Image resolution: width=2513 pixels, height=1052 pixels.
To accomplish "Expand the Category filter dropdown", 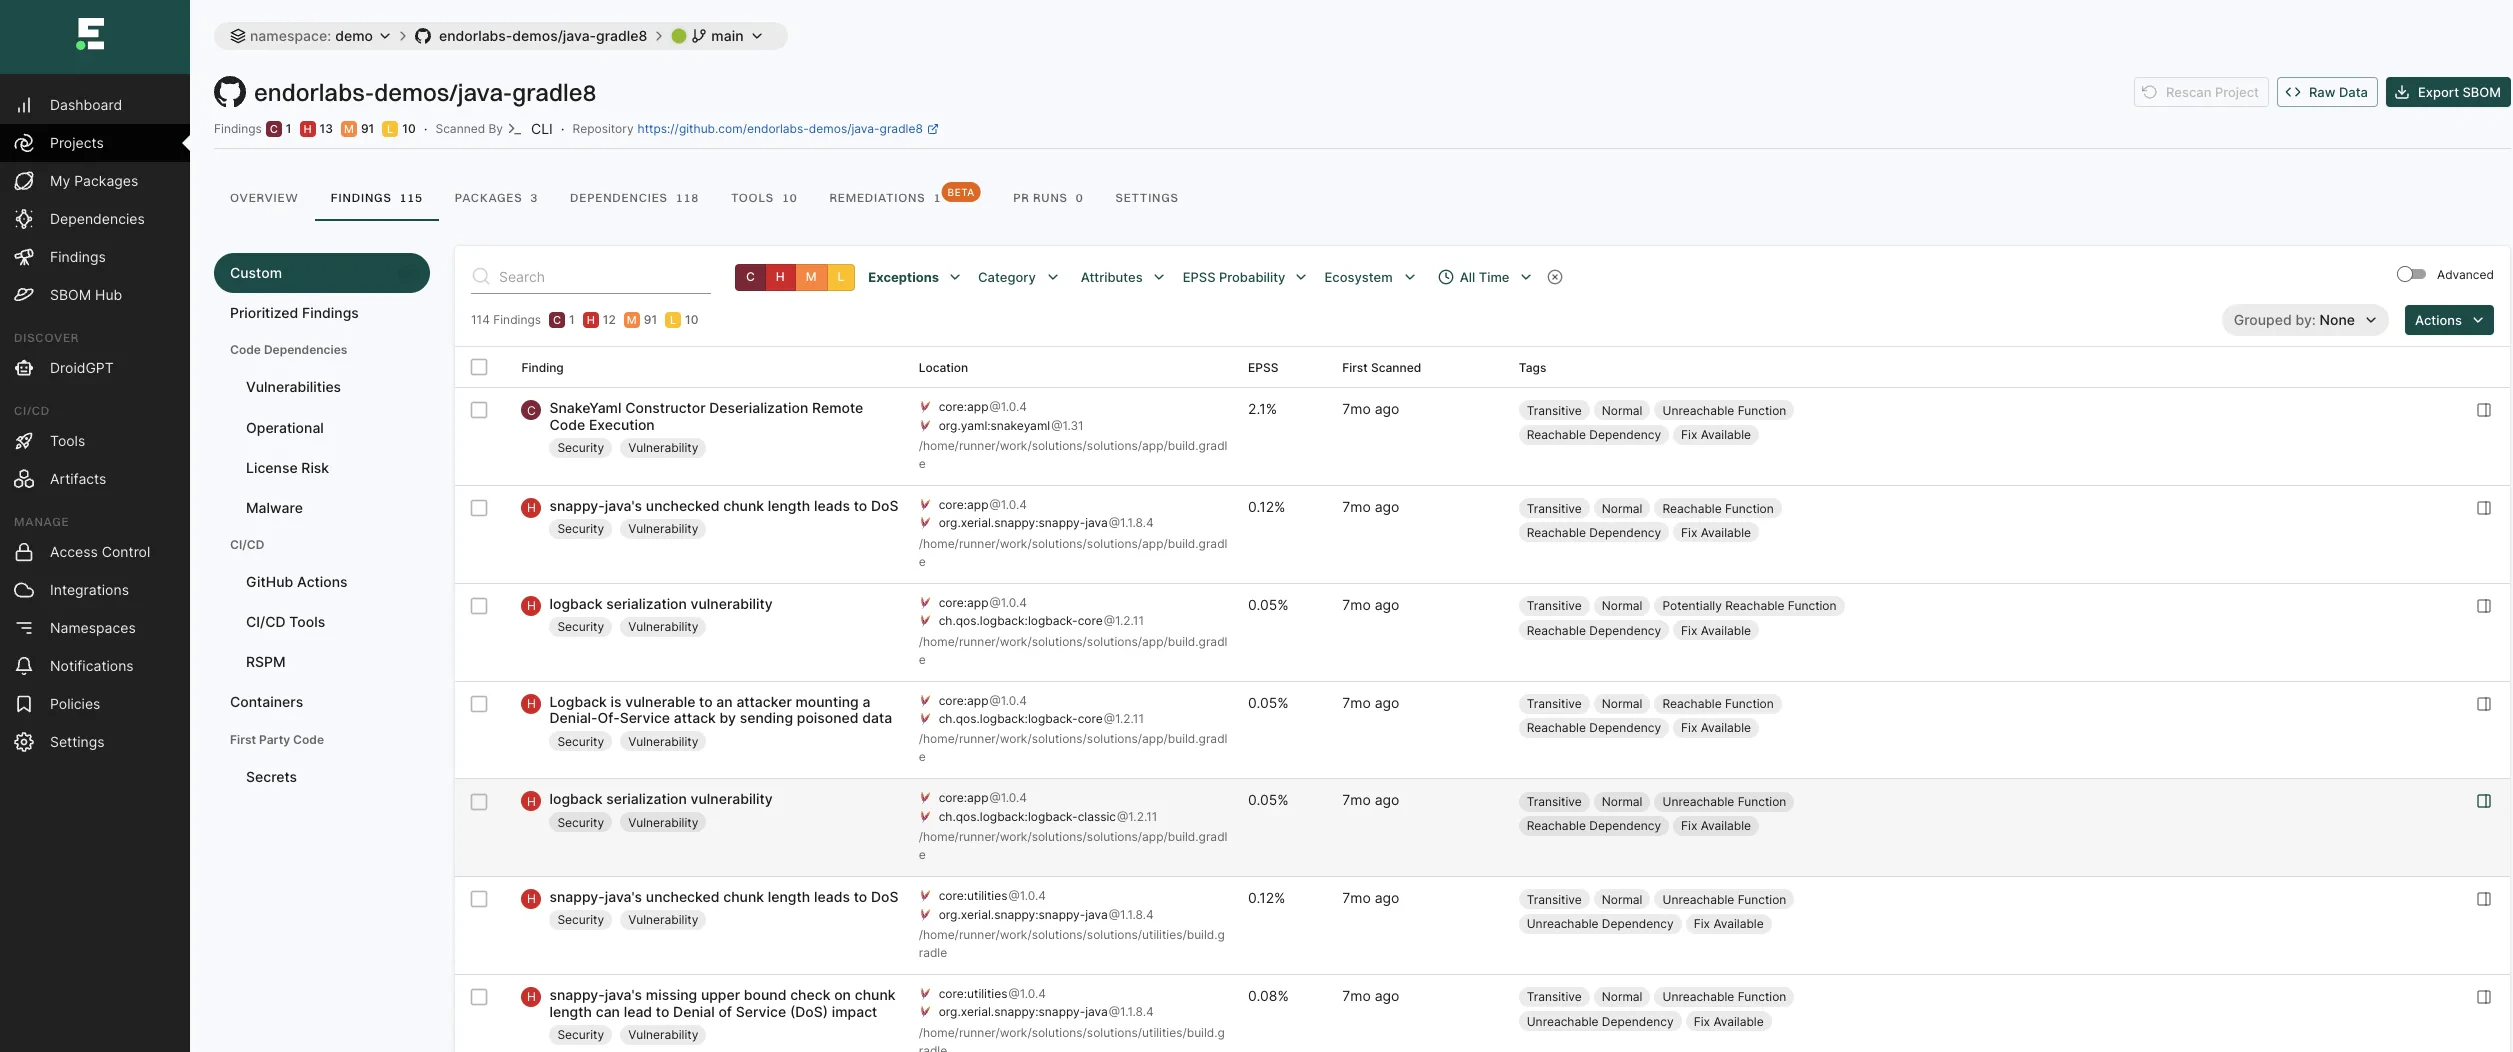I will pyautogui.click(x=1017, y=277).
